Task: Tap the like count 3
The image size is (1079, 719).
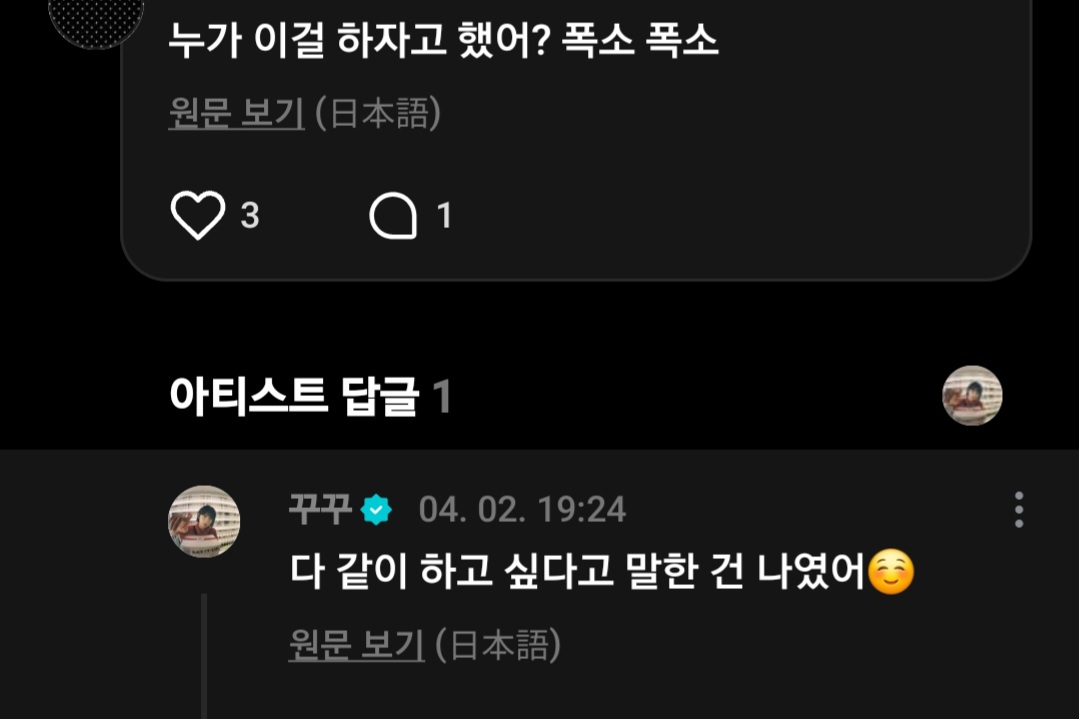Action: [250, 215]
